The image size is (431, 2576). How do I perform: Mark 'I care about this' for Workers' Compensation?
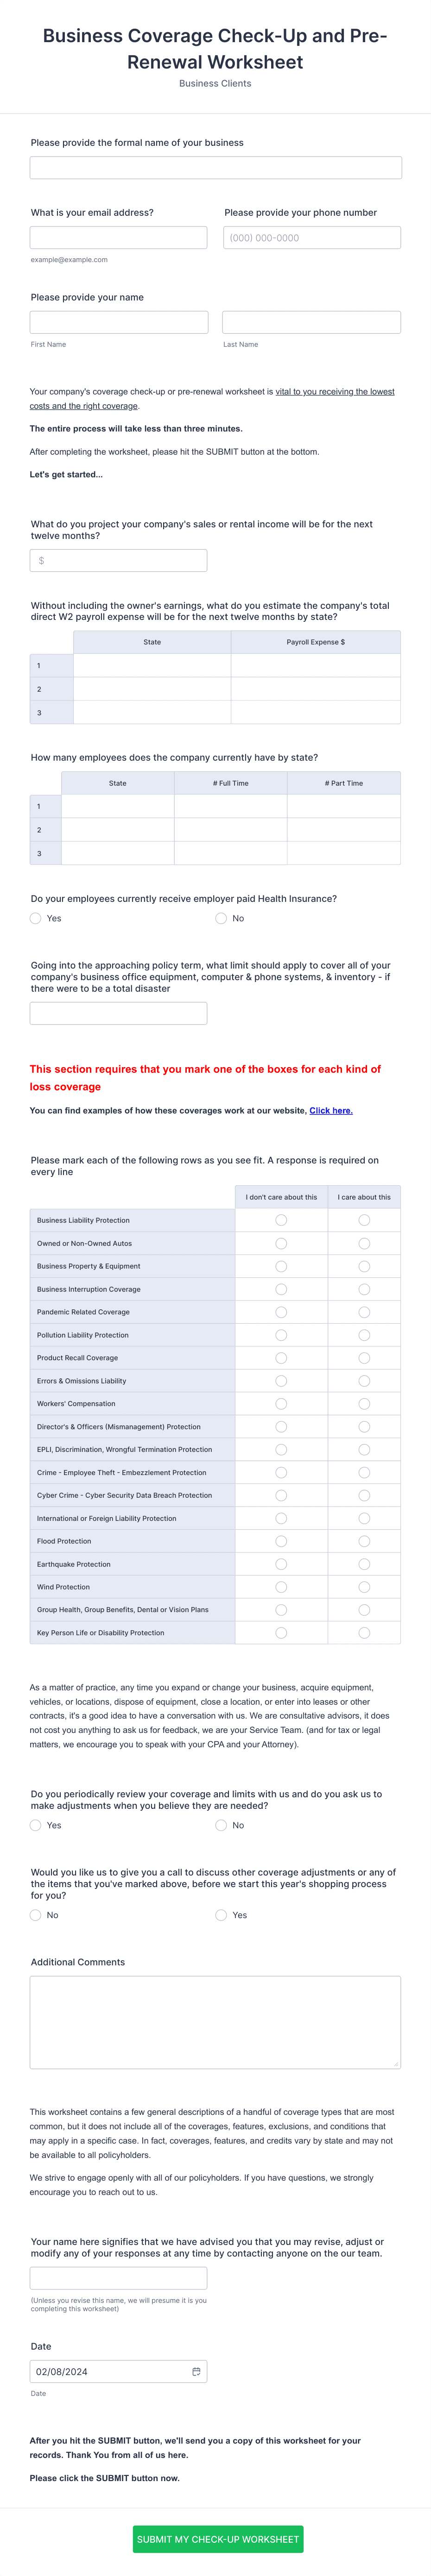click(x=363, y=1403)
